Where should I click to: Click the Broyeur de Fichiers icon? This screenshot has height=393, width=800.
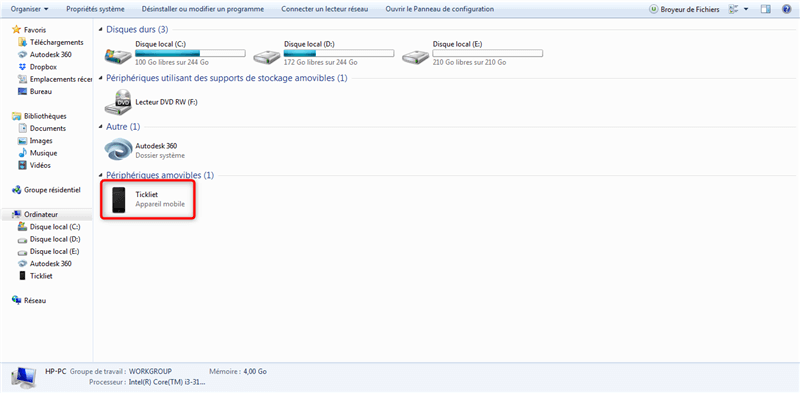click(654, 9)
